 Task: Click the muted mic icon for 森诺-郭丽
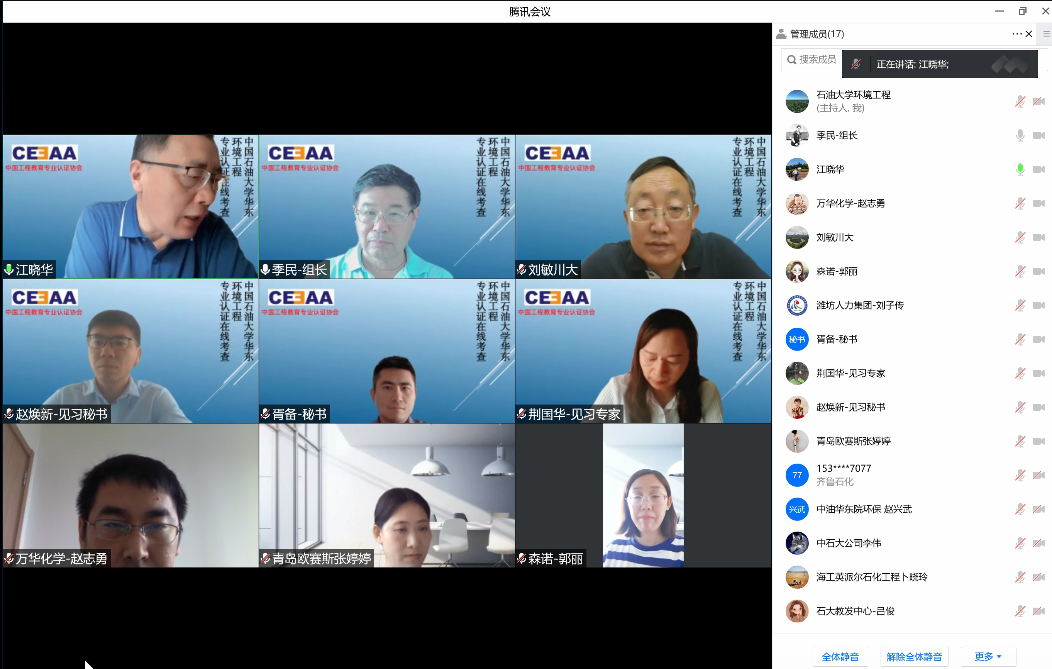(1020, 271)
